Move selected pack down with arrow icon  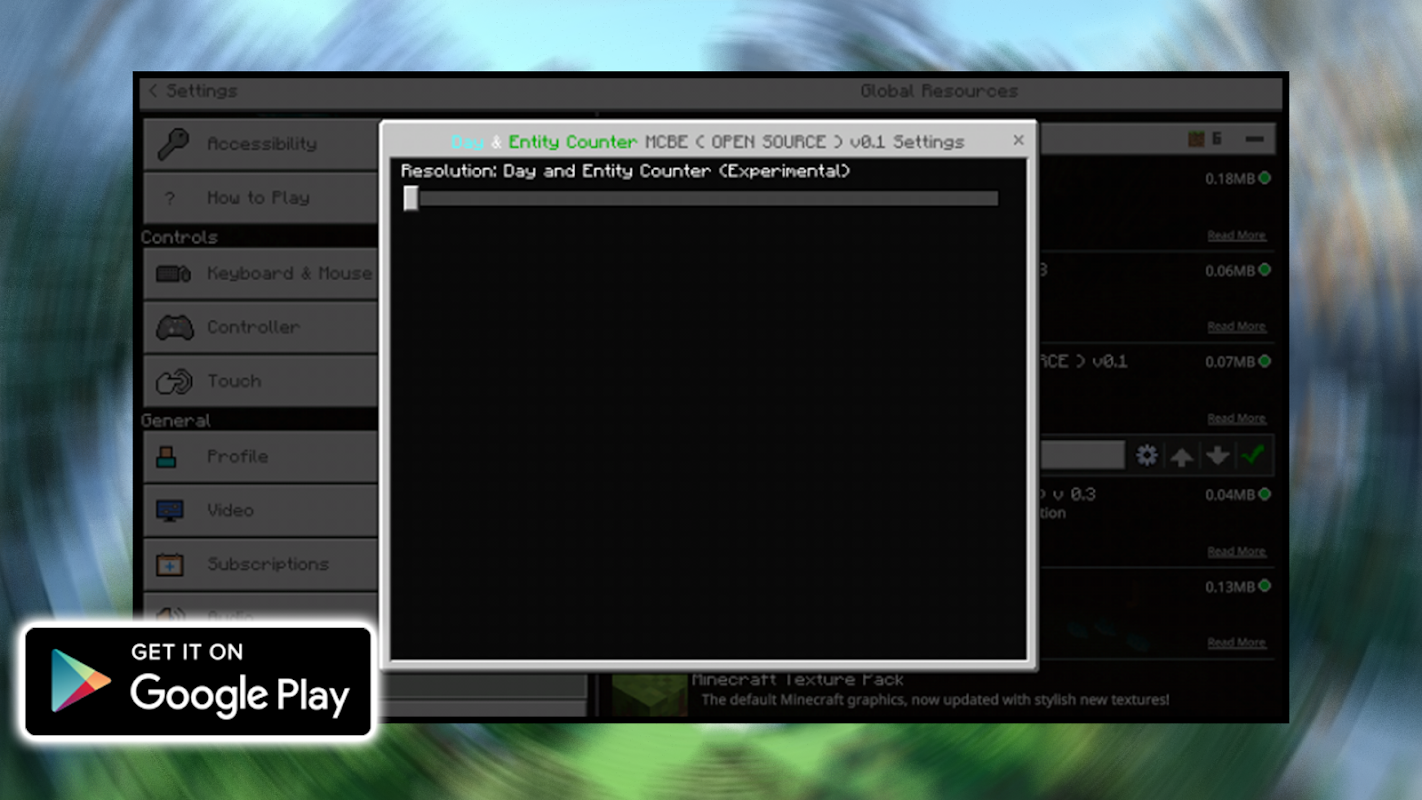pos(1217,456)
